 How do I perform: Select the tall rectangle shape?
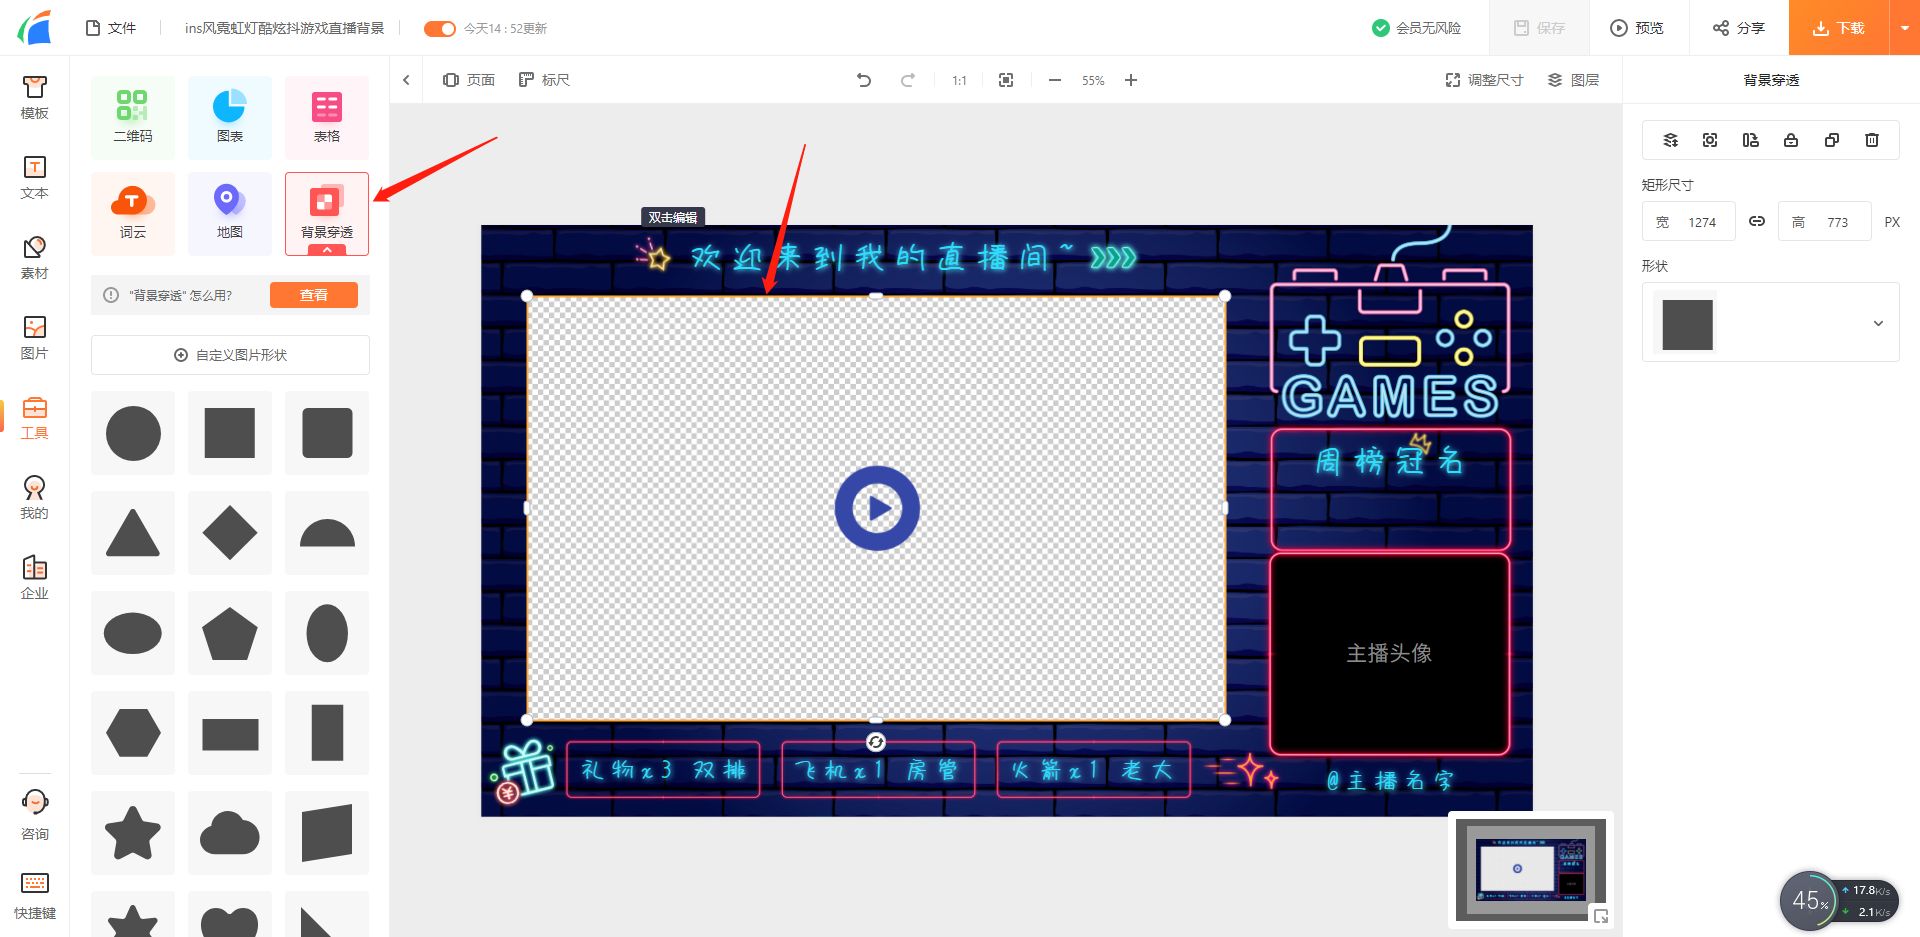(x=327, y=733)
